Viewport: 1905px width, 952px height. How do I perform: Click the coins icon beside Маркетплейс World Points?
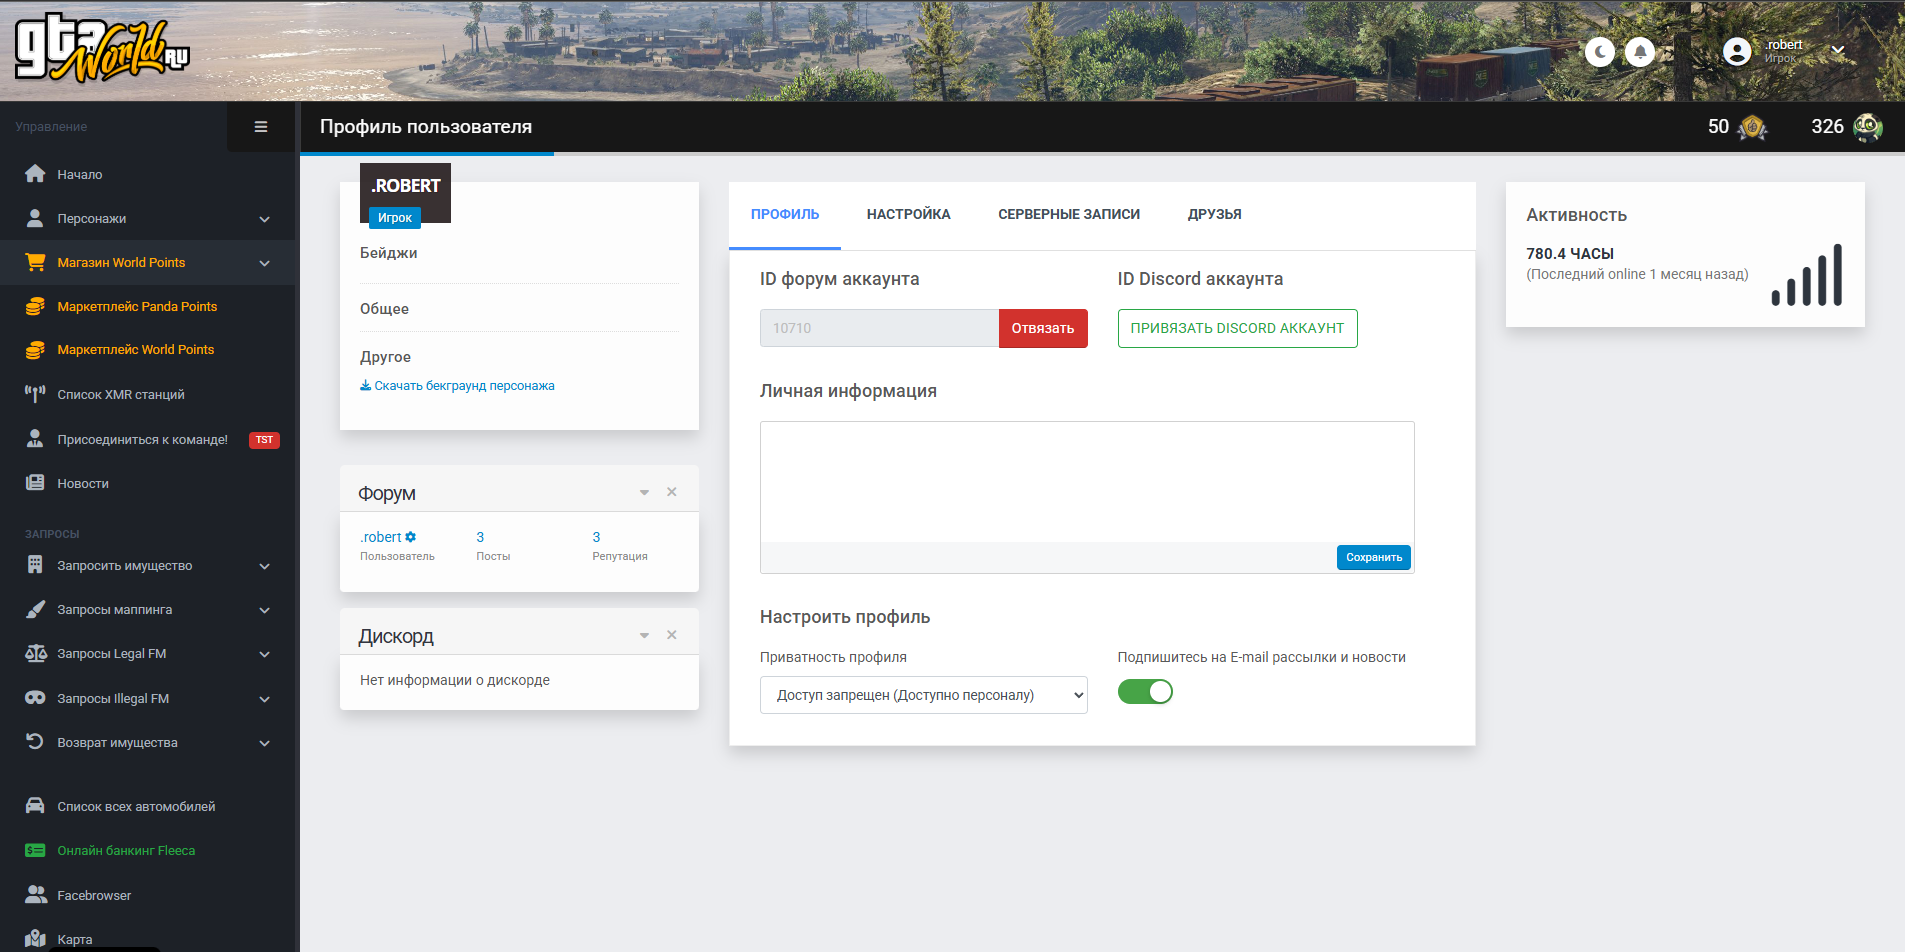[x=35, y=350]
